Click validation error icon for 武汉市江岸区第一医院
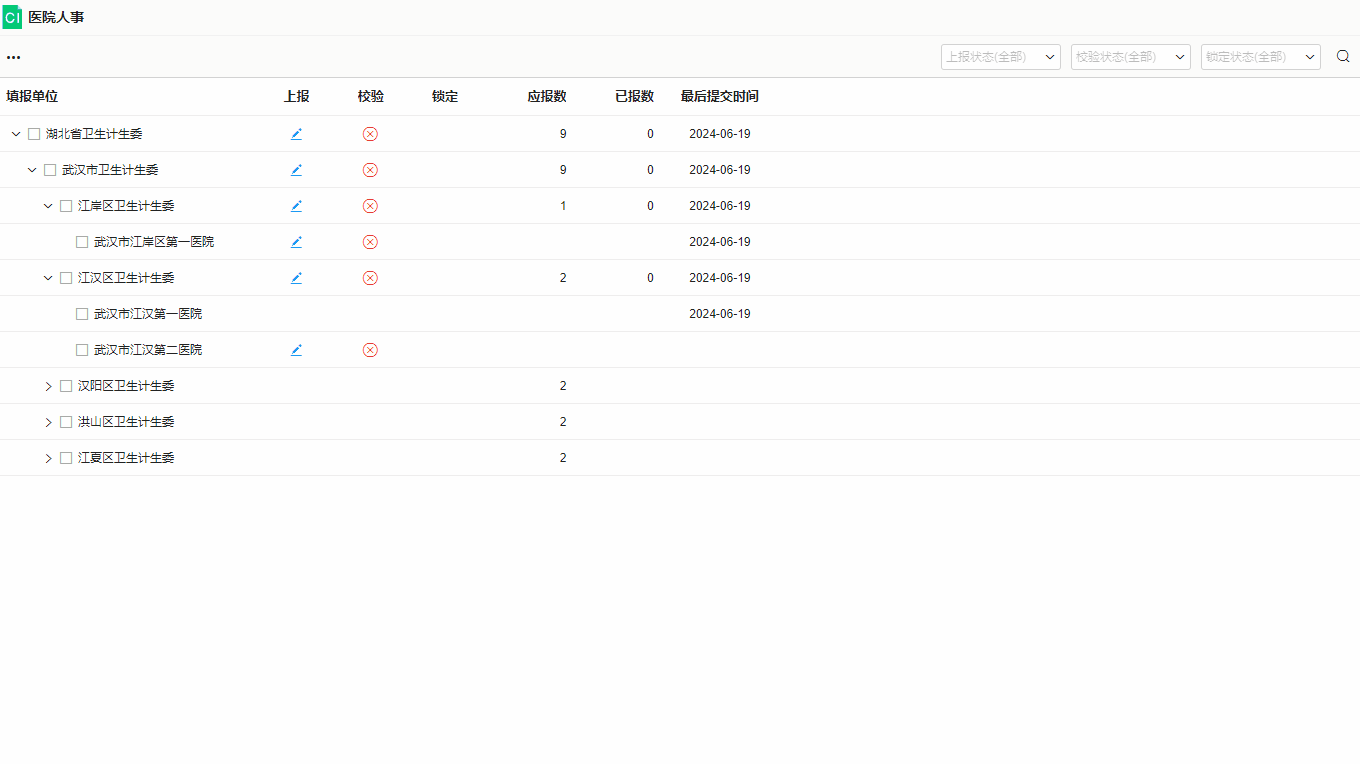 (370, 242)
